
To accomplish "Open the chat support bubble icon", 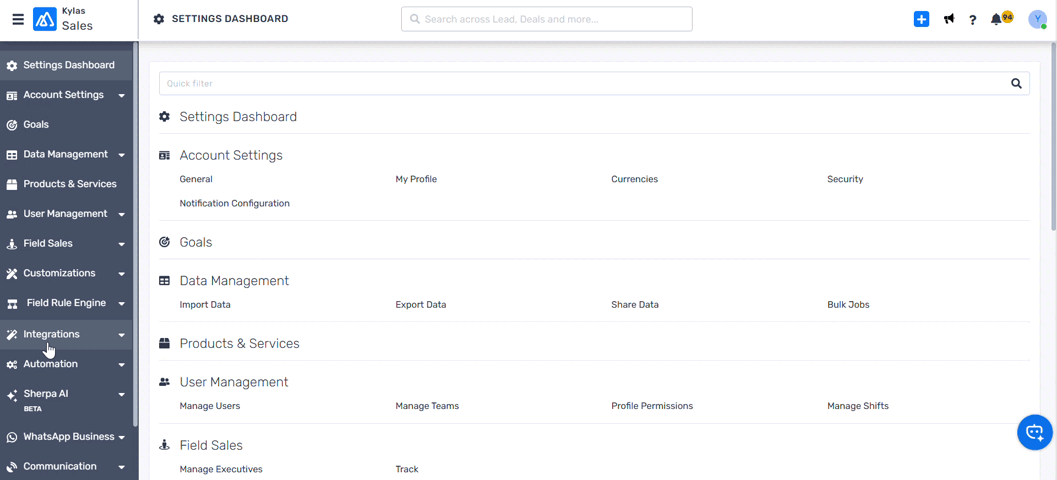I will click(1034, 433).
